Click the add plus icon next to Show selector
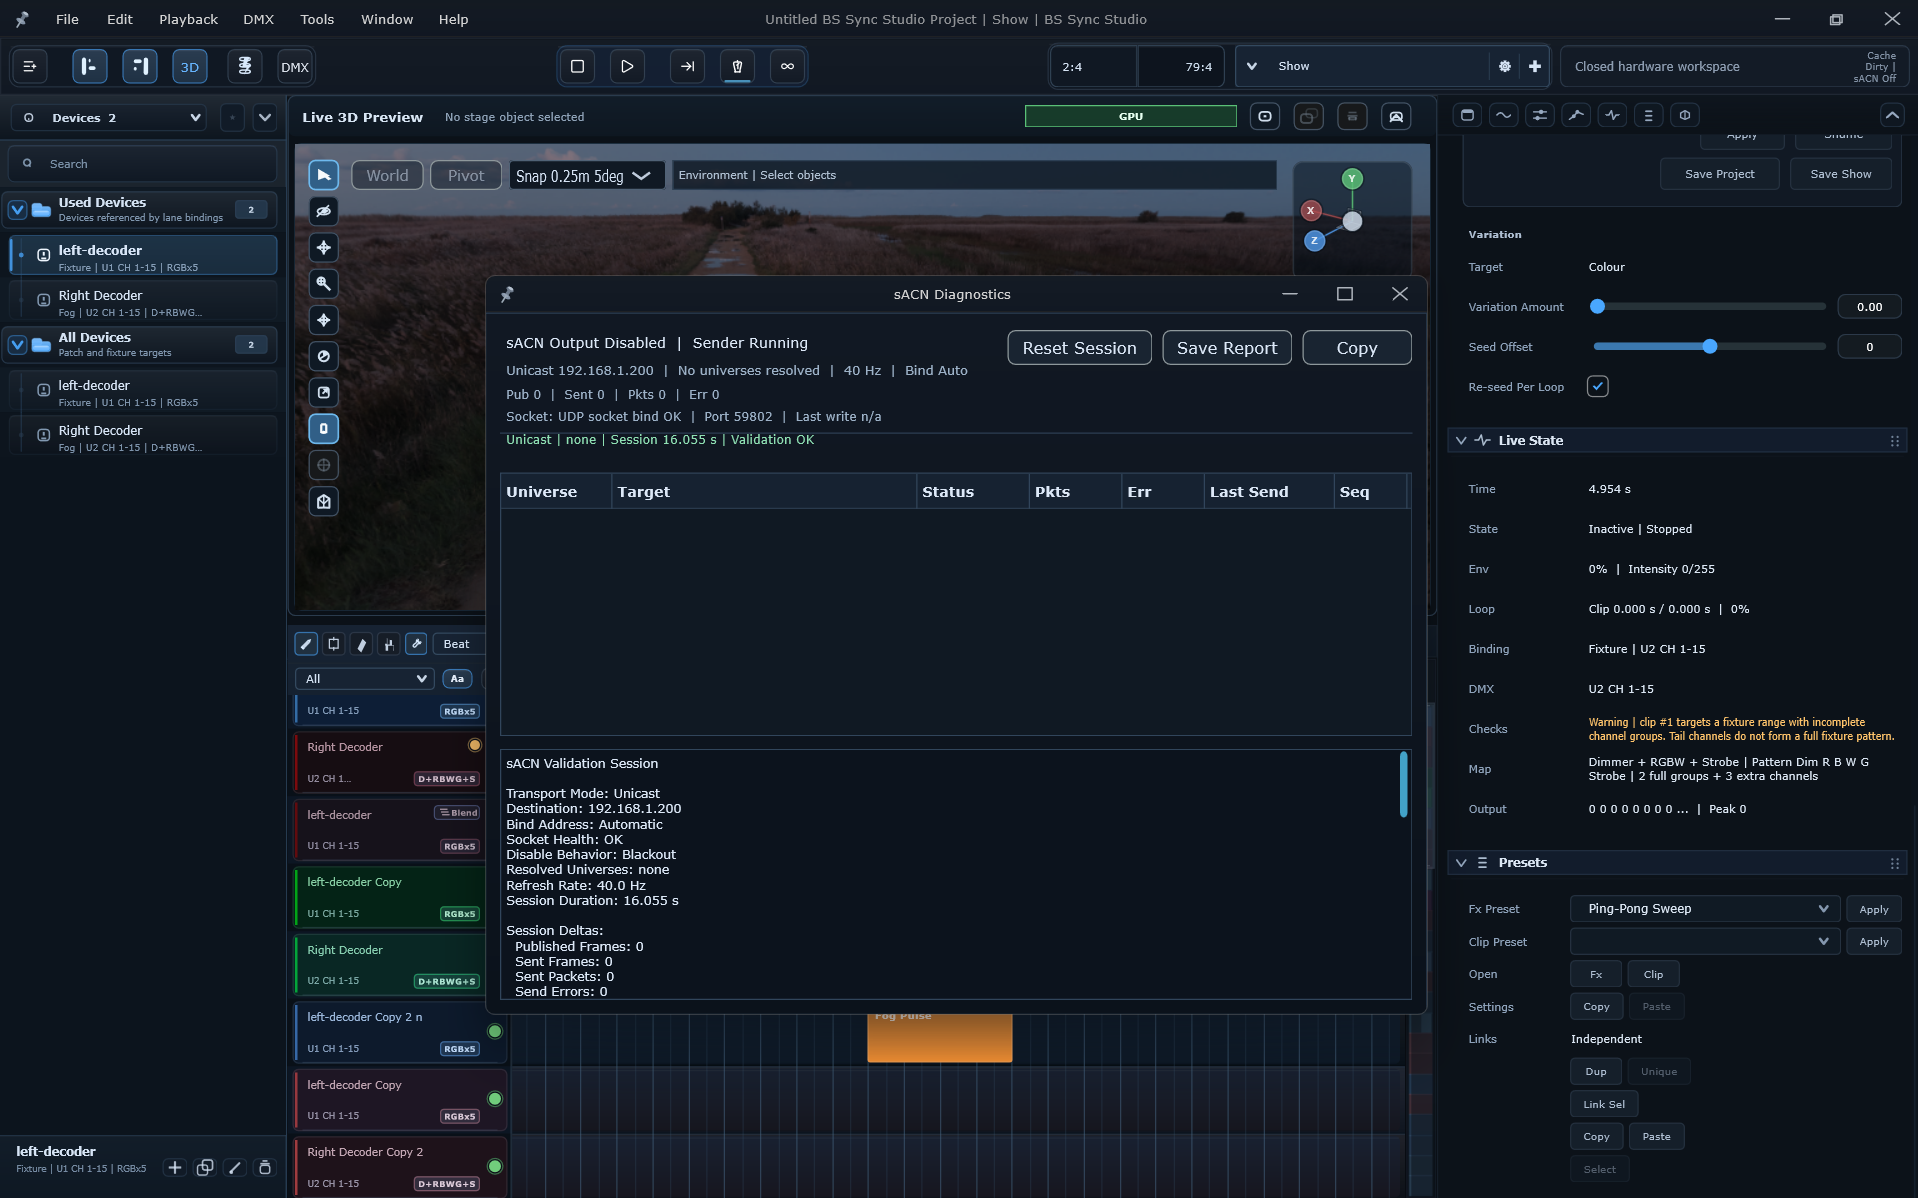This screenshot has width=1918, height=1198. (x=1534, y=66)
